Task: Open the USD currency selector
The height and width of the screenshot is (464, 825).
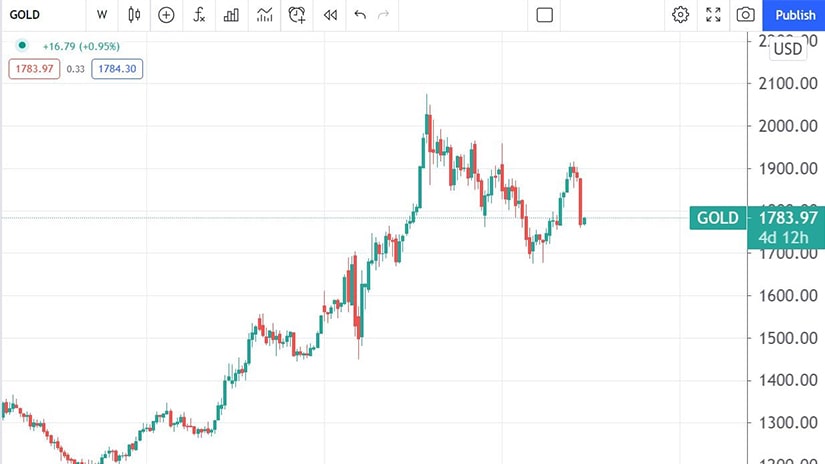Action: coord(789,48)
